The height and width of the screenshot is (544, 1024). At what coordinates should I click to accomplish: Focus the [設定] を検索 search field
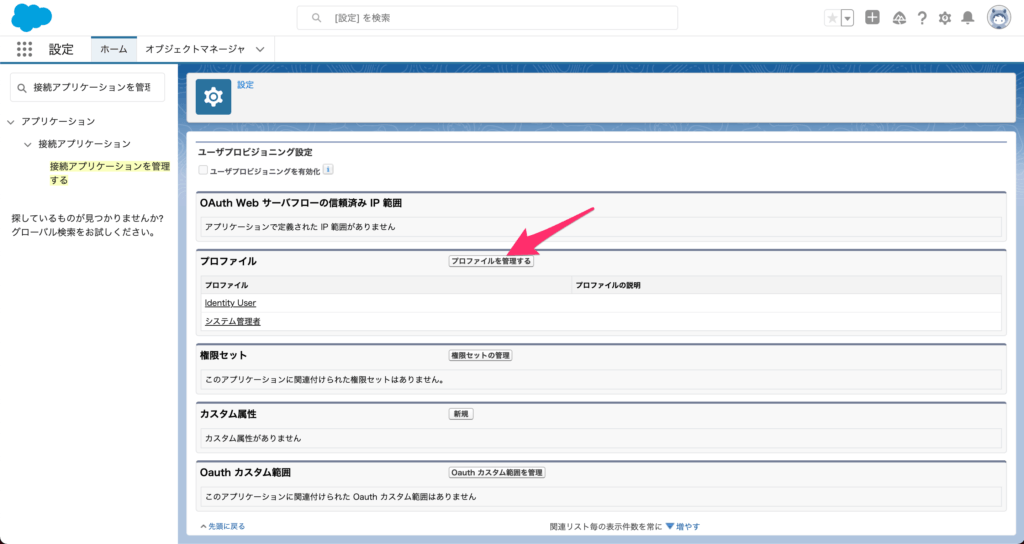[487, 18]
